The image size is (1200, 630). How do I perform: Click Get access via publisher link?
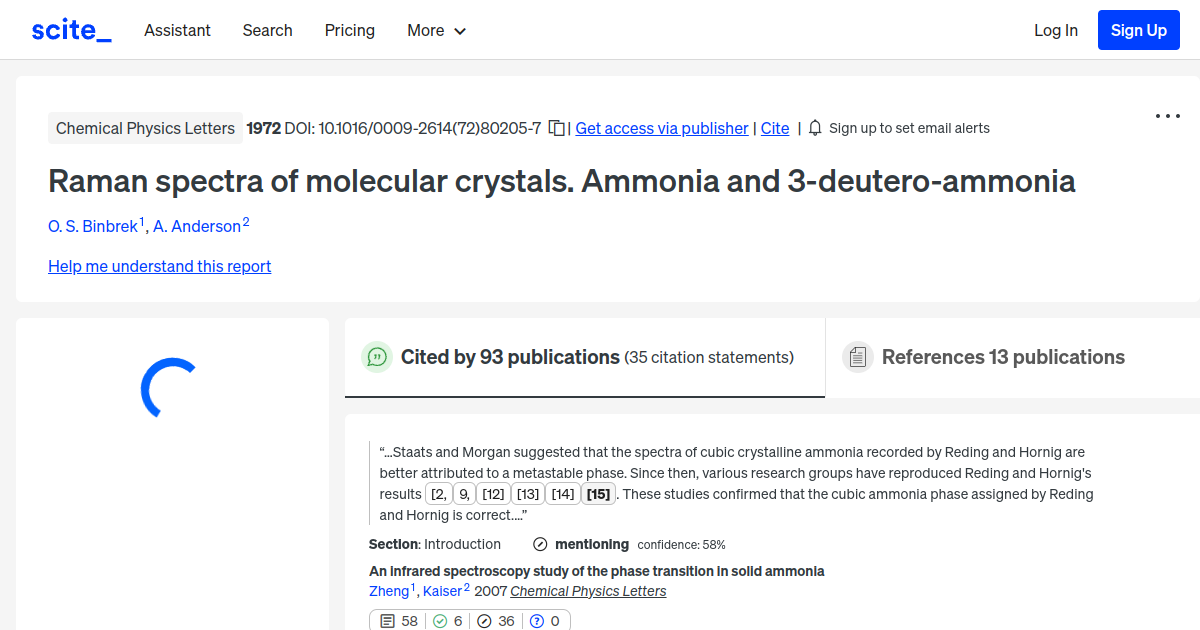(662, 128)
